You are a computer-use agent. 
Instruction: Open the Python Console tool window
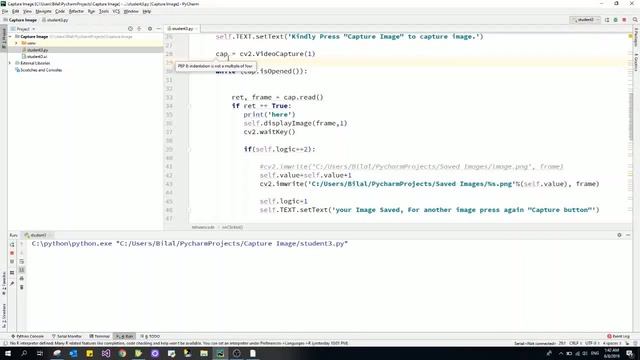pos(27,337)
